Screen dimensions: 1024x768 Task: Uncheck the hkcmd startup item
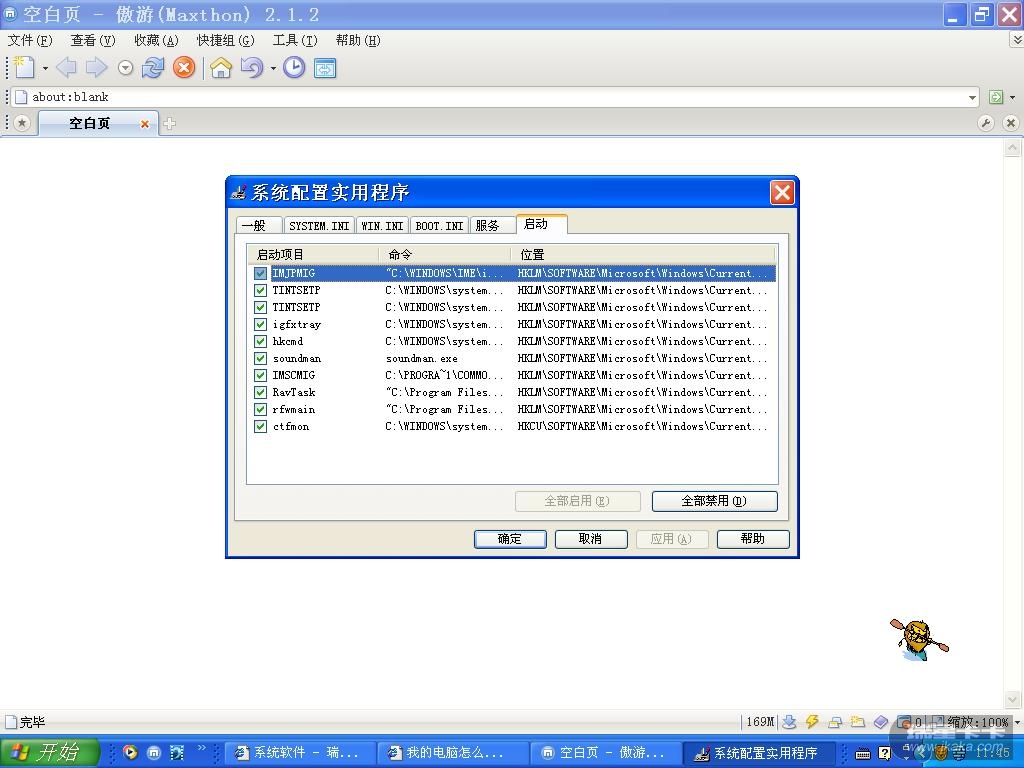pos(261,341)
